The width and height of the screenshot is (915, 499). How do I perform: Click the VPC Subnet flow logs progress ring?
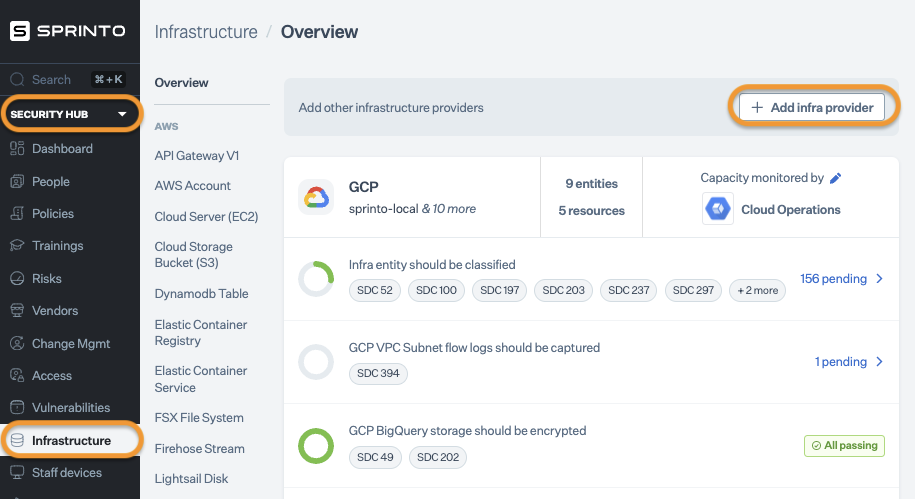click(316, 362)
